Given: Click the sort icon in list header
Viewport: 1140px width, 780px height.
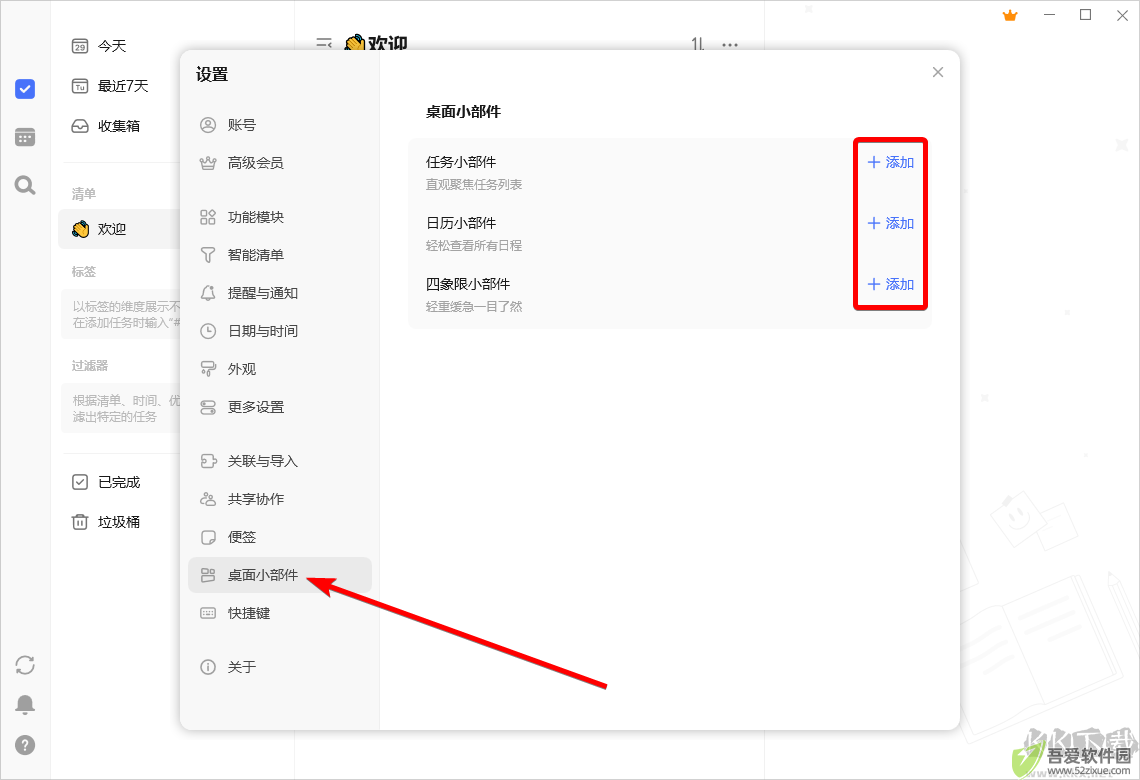Looking at the screenshot, I should coord(697,44).
